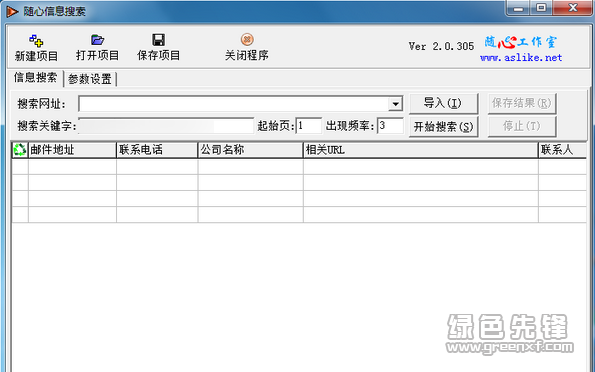The width and height of the screenshot is (595, 372).
Task: Click the orange app icon in title bar
Action: tap(12, 11)
